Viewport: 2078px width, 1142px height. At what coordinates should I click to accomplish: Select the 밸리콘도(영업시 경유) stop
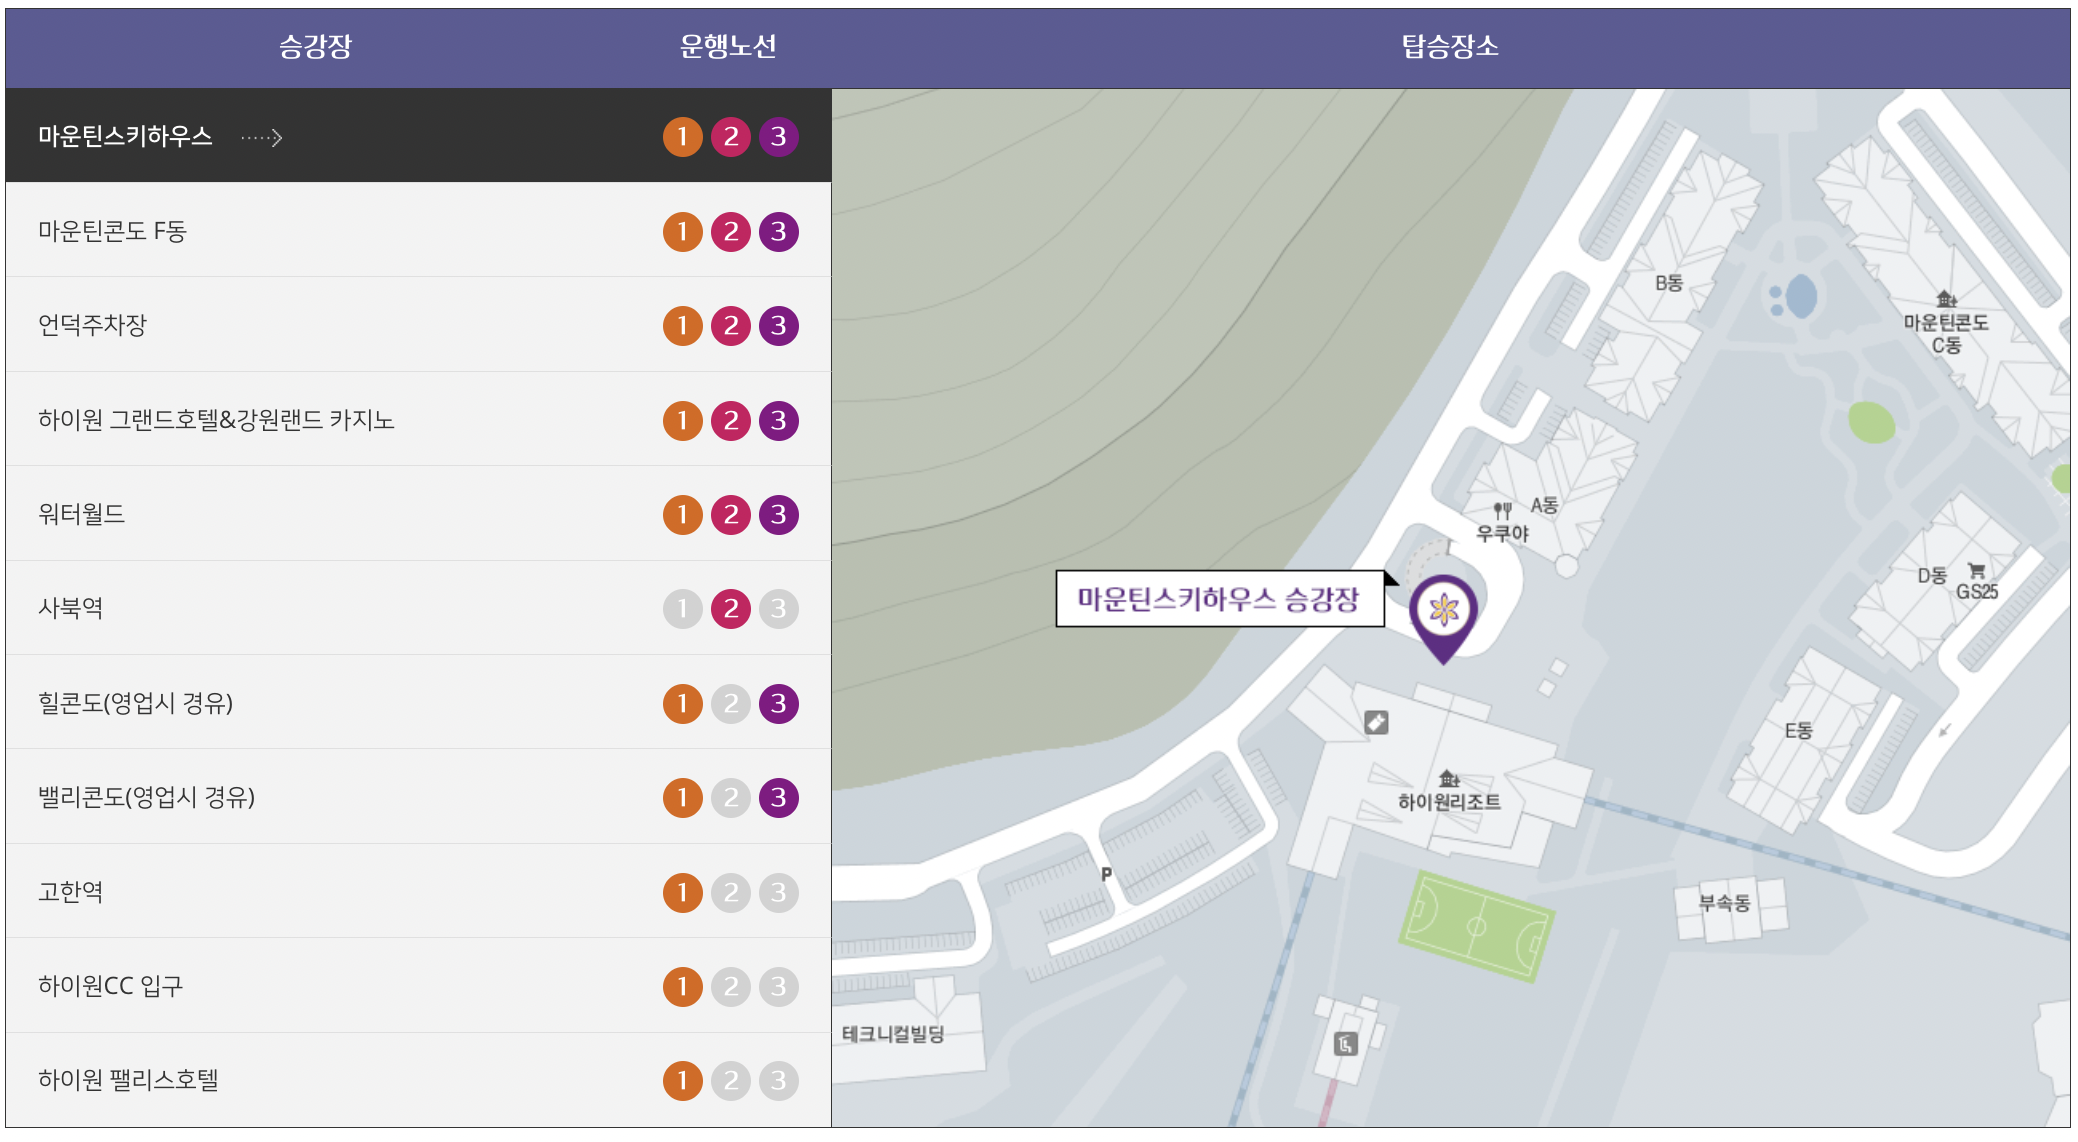(x=418, y=797)
